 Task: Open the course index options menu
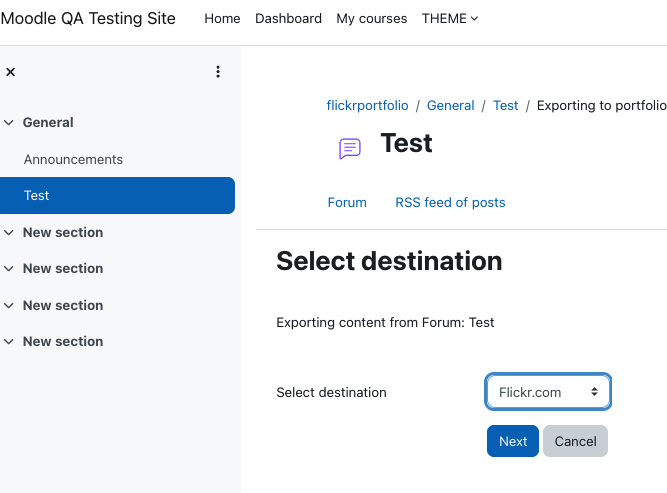click(x=218, y=71)
